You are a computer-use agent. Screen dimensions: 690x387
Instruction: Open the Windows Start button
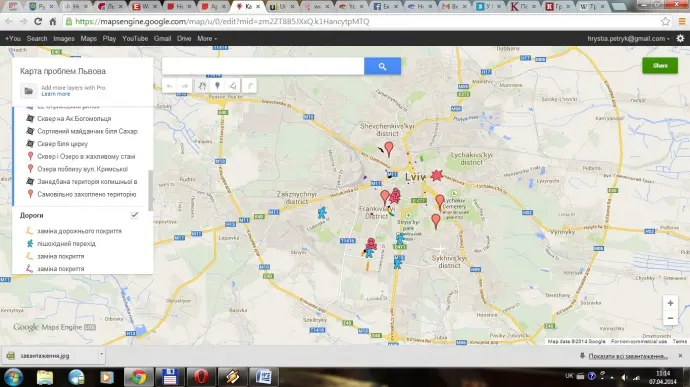click(x=13, y=377)
